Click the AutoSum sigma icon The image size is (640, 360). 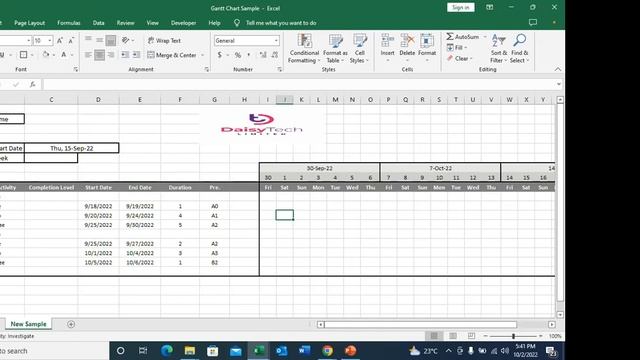click(x=450, y=37)
